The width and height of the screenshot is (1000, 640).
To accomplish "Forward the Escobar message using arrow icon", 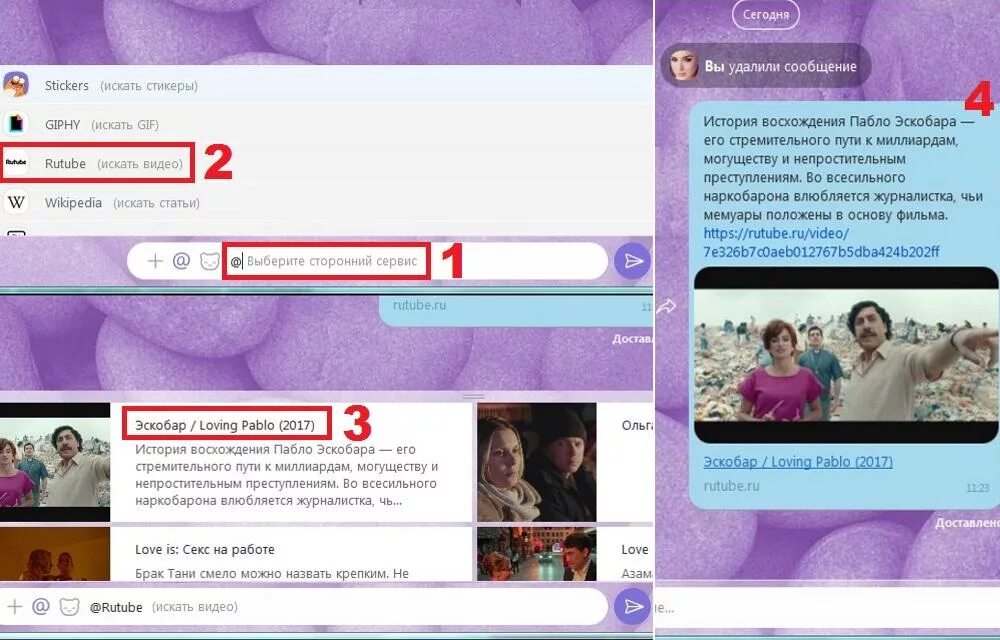I will [666, 307].
